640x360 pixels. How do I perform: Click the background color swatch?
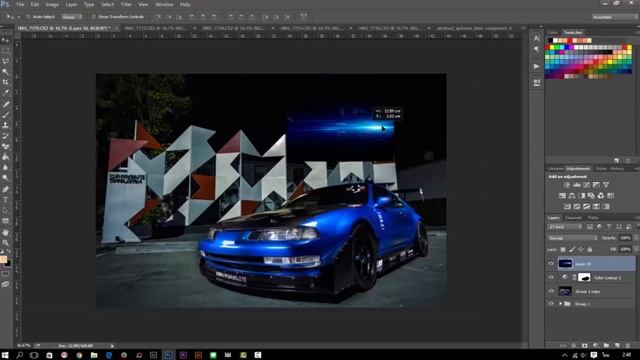point(8,264)
